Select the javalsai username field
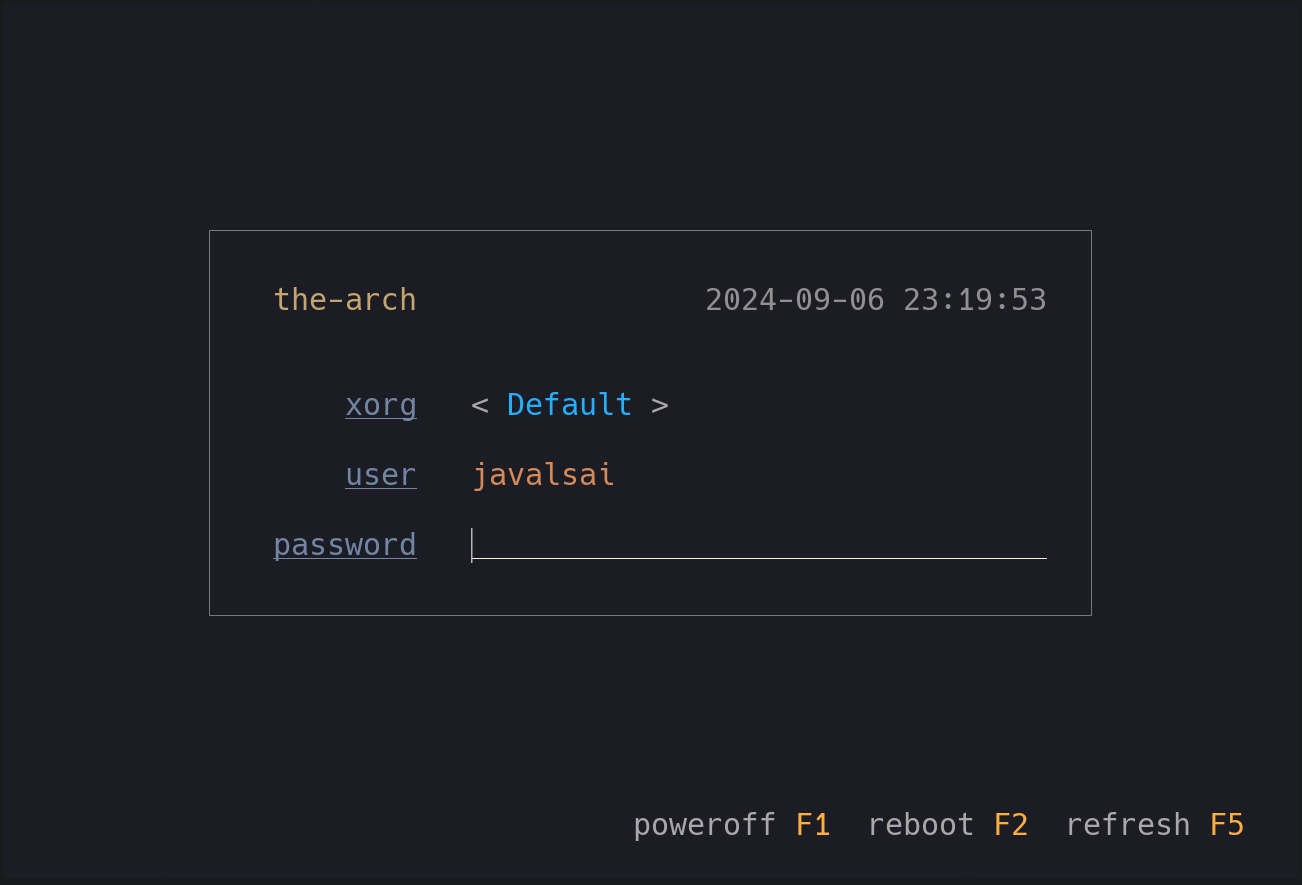Viewport: 1302px width, 885px height. pos(543,475)
